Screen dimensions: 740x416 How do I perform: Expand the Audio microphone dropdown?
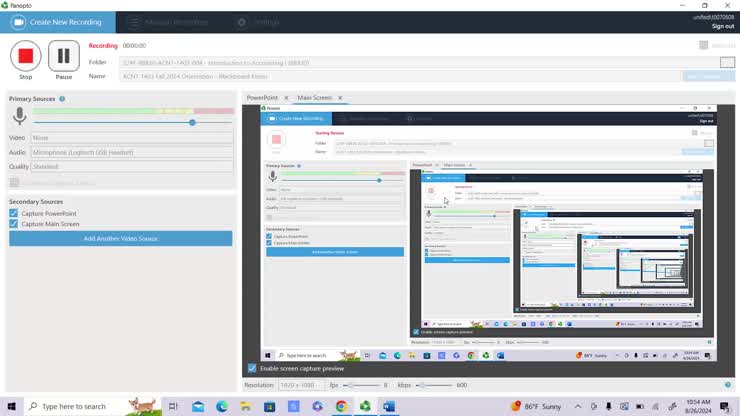(x=132, y=152)
